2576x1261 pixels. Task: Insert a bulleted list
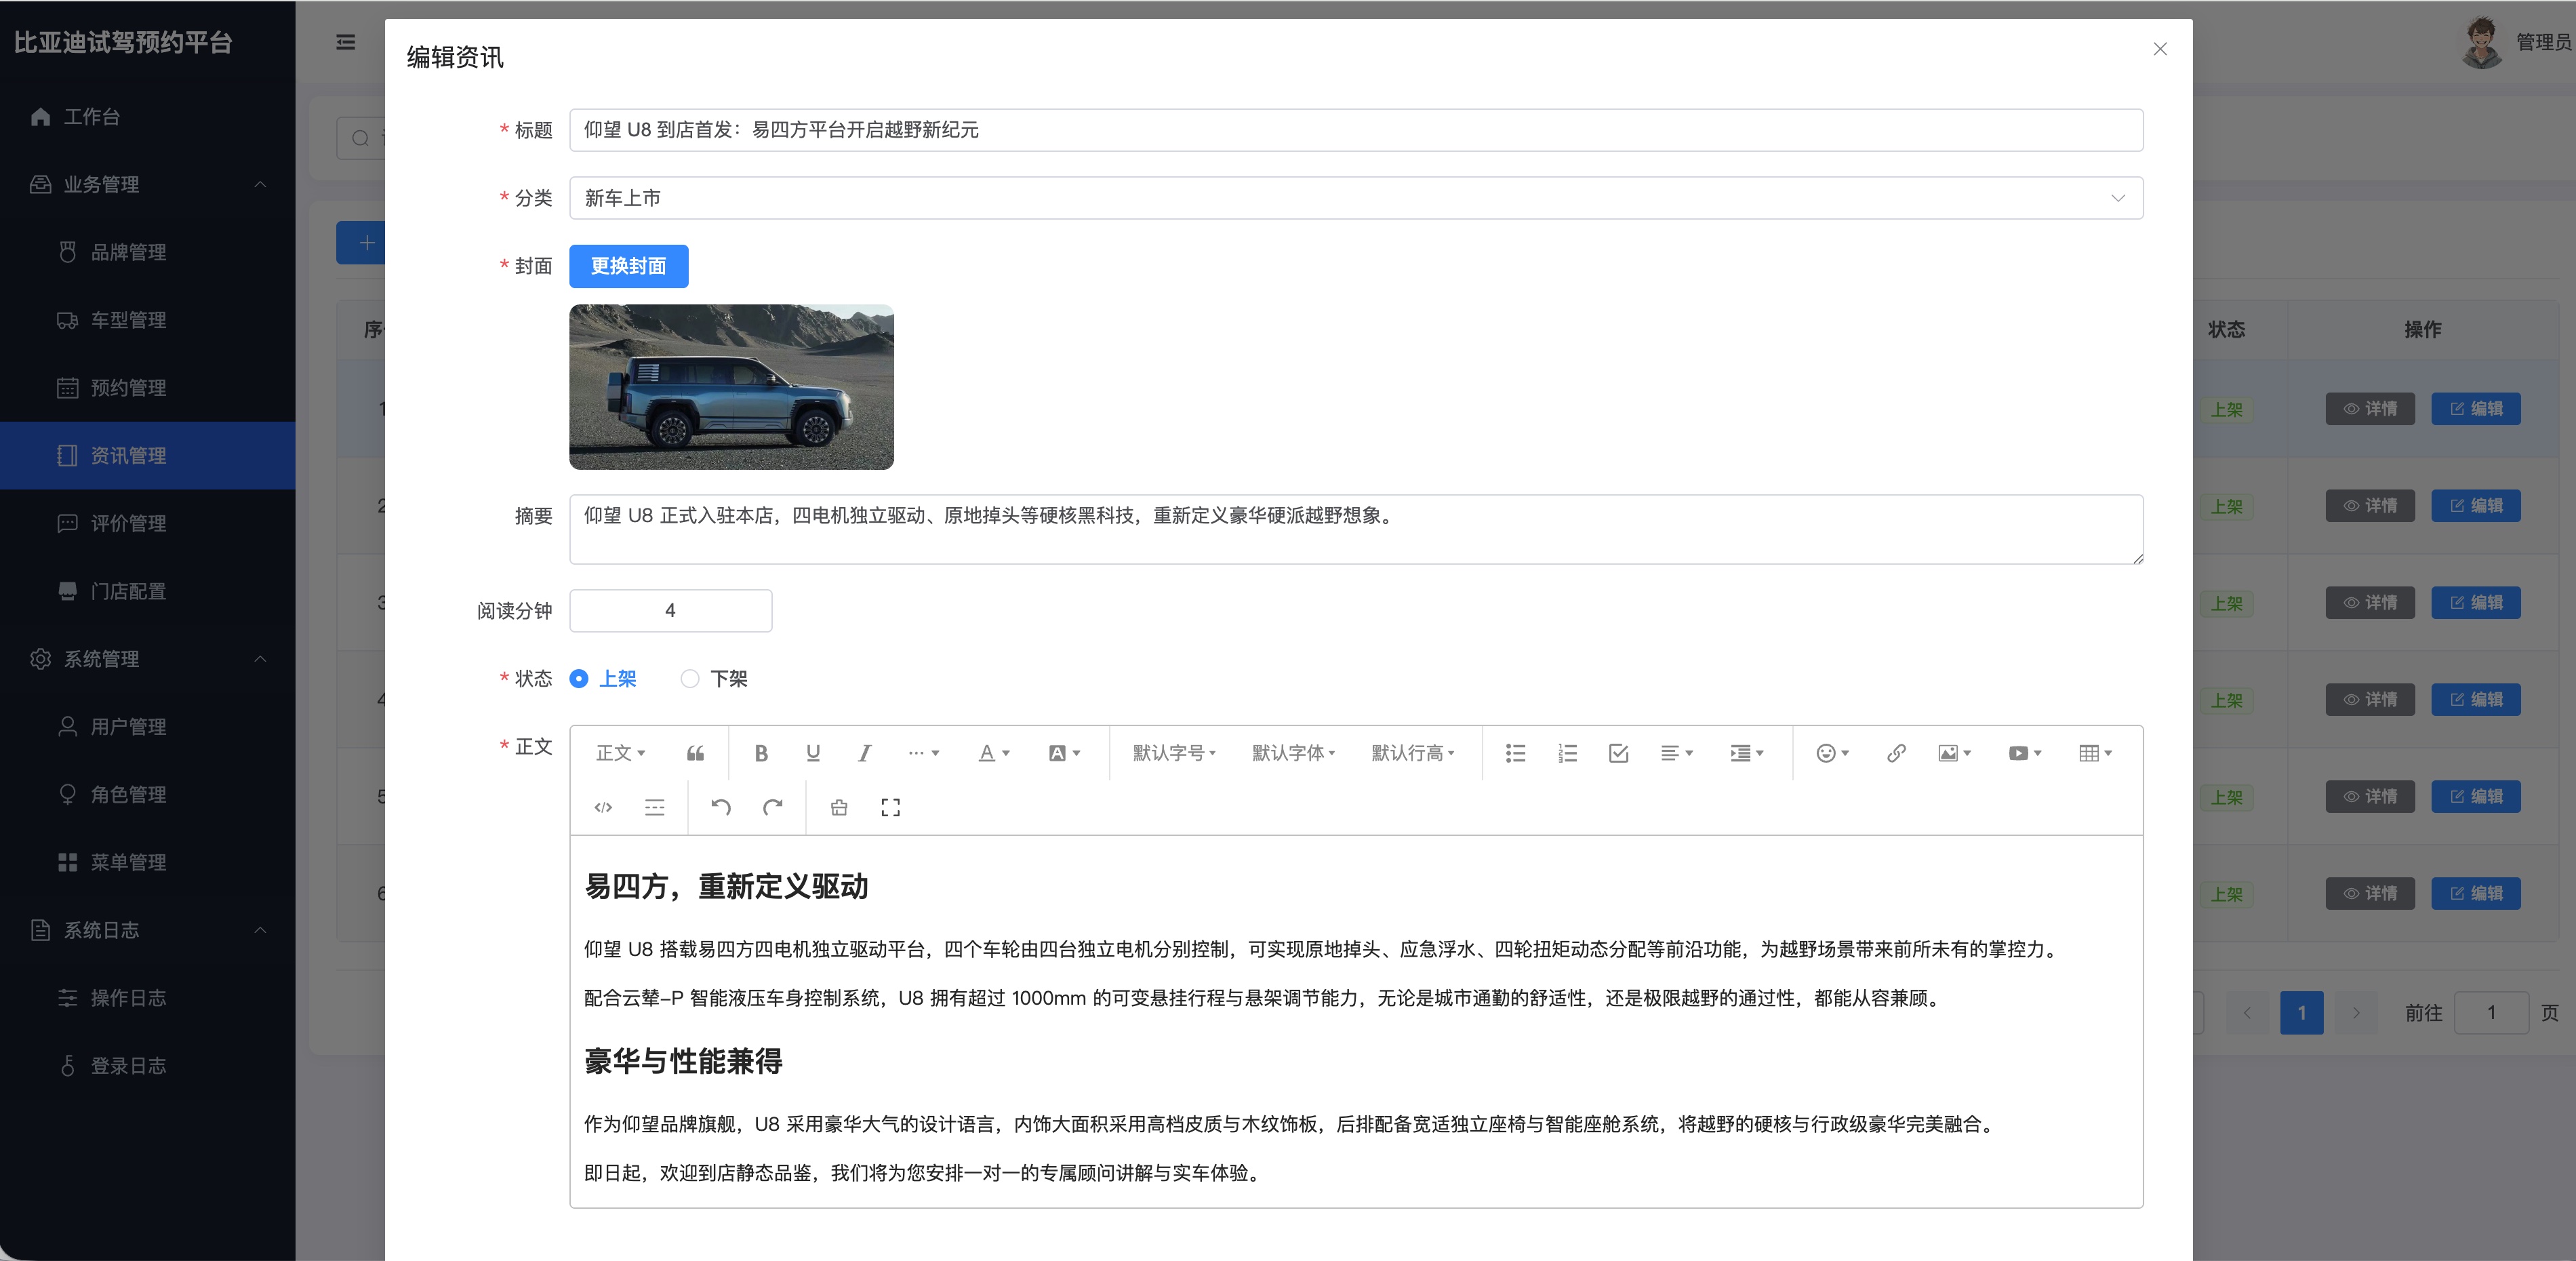pyautogui.click(x=1516, y=753)
